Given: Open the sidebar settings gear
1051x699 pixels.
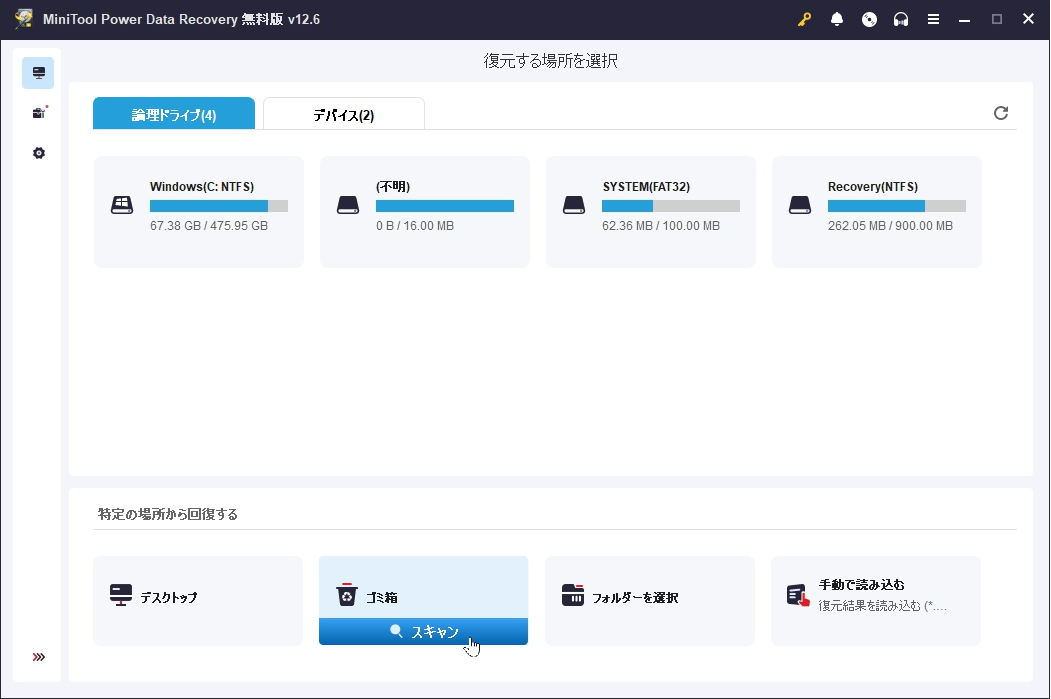Looking at the screenshot, I should click(x=39, y=153).
